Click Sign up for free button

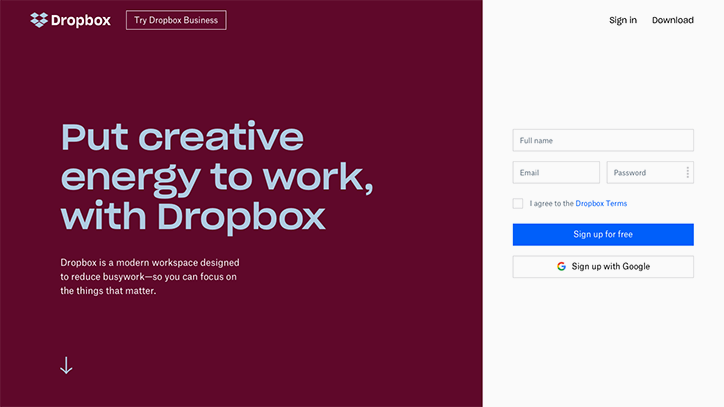coord(603,234)
